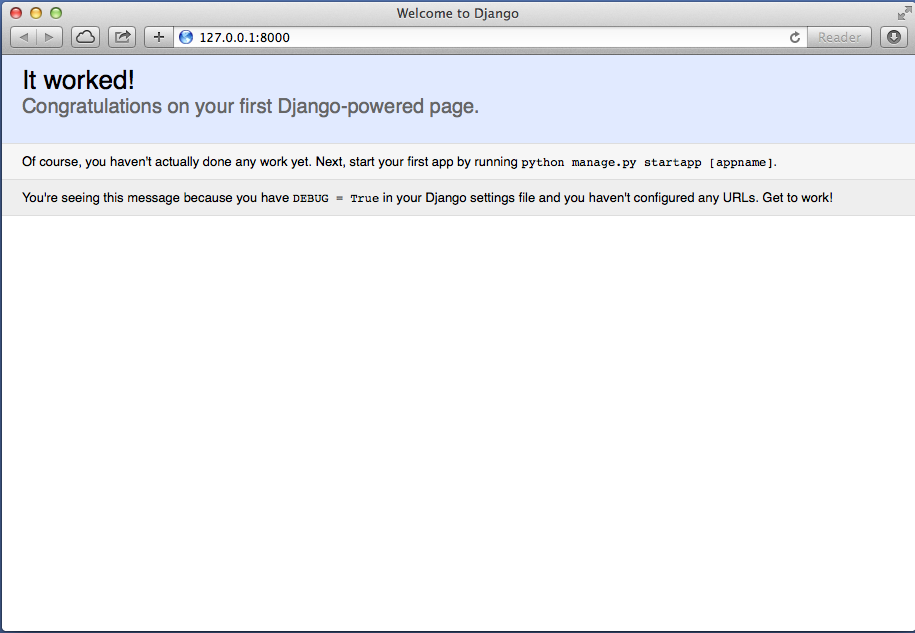Click the Back navigation arrow
The height and width of the screenshot is (633, 915).
click(24, 37)
